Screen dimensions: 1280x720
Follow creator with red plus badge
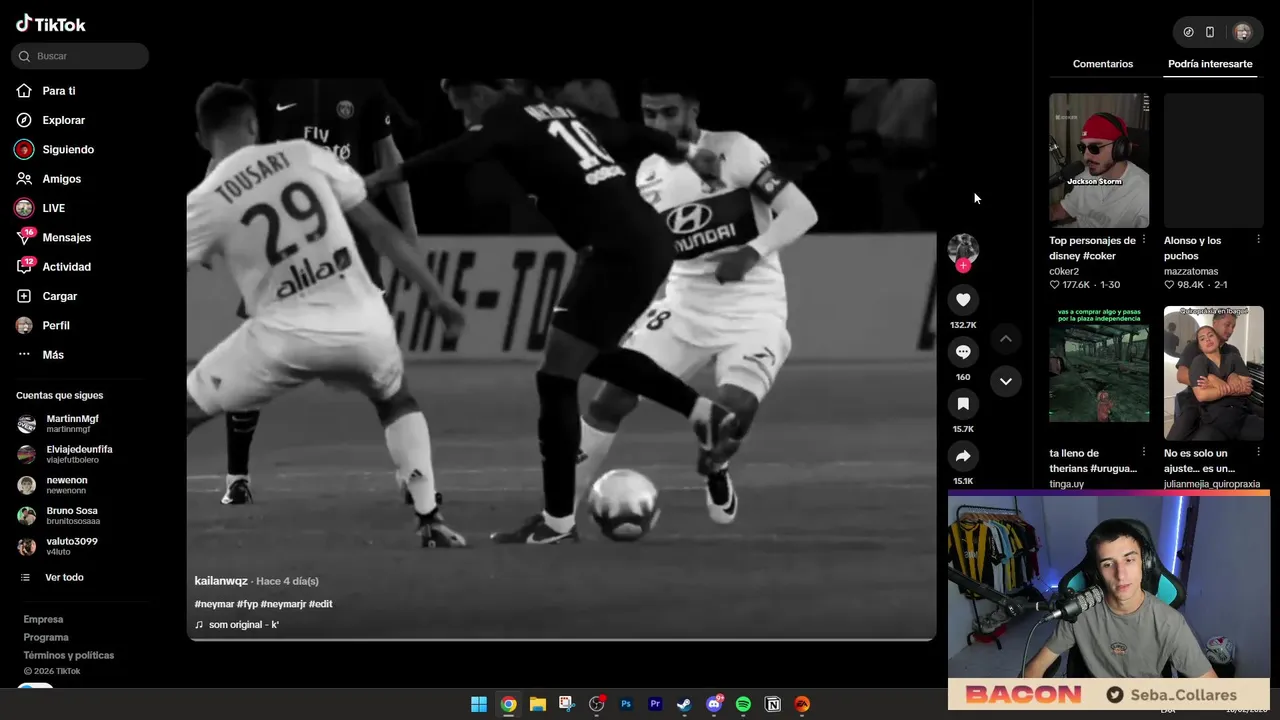[x=963, y=266]
